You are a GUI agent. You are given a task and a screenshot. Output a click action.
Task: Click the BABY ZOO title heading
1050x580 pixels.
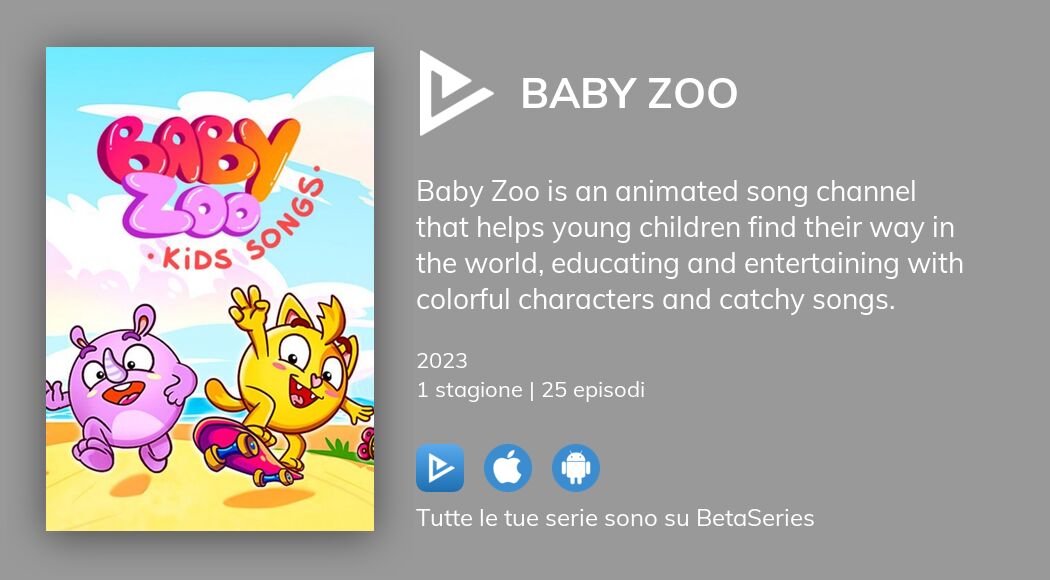(x=630, y=93)
